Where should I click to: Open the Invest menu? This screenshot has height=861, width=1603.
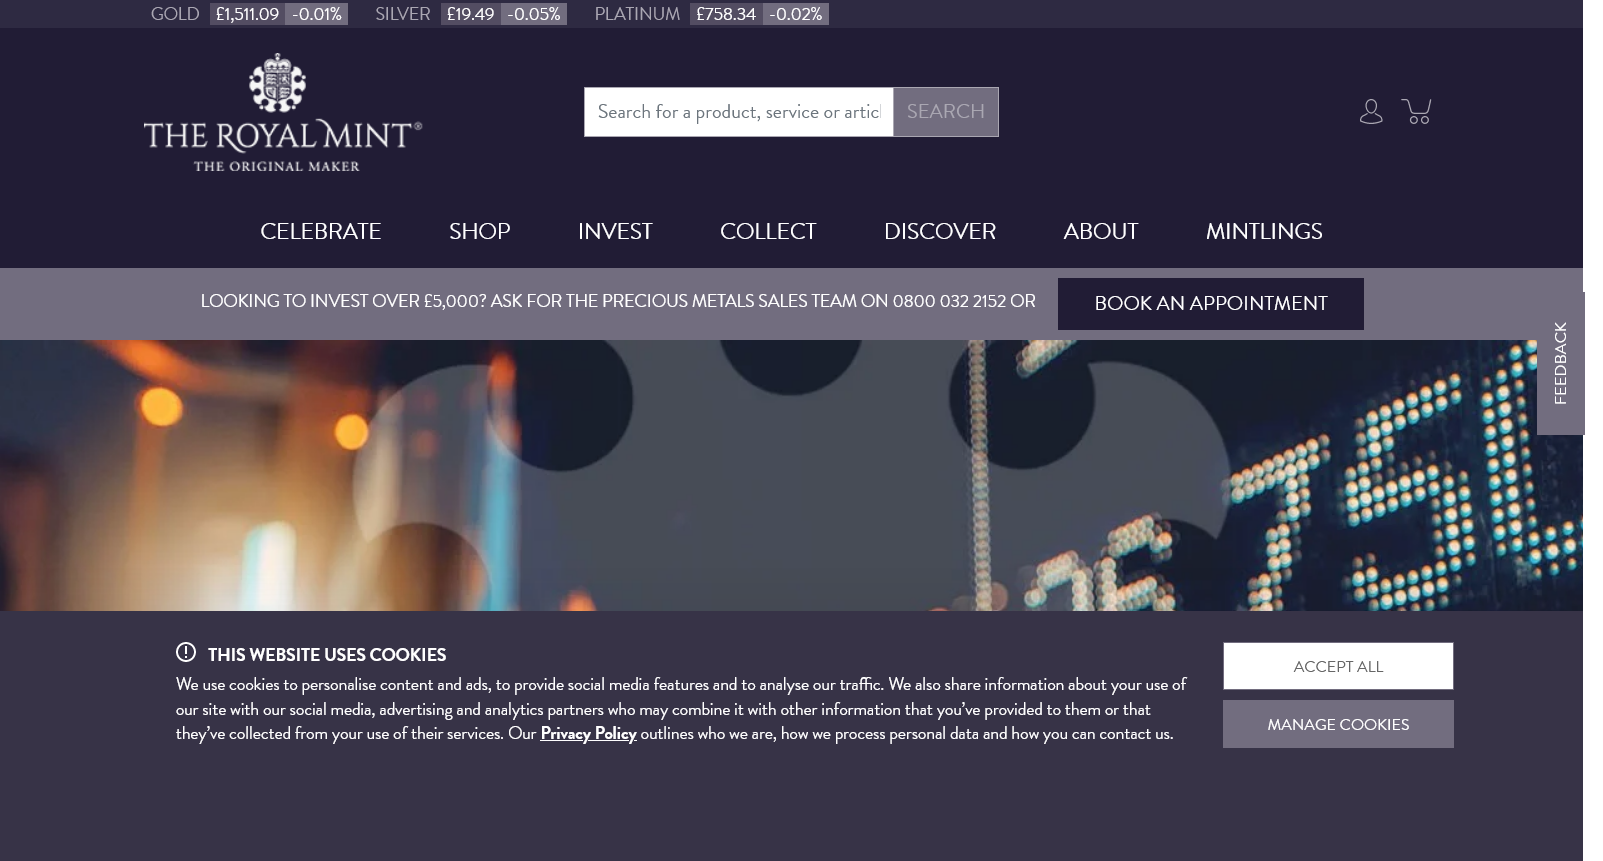(615, 231)
